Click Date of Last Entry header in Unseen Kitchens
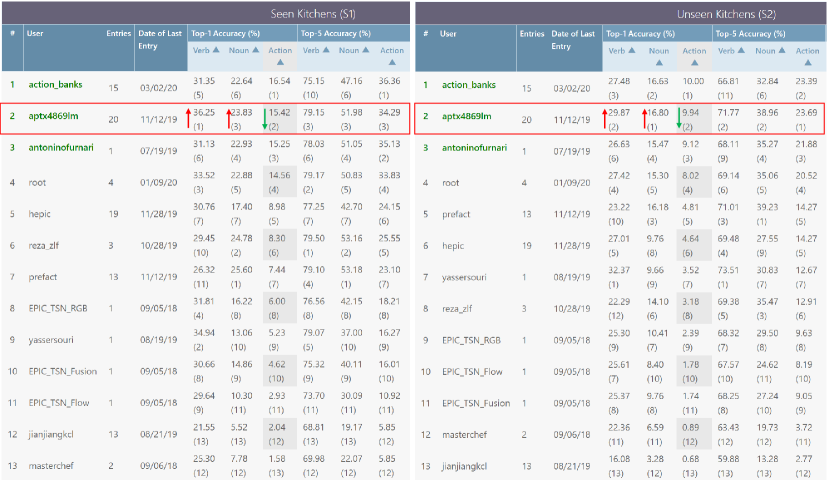 pos(573,39)
